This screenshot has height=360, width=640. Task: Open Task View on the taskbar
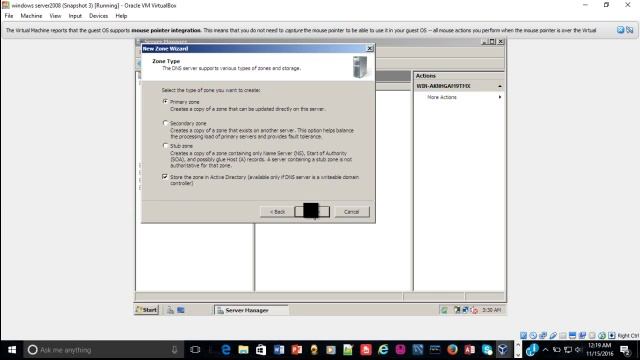click(195, 350)
